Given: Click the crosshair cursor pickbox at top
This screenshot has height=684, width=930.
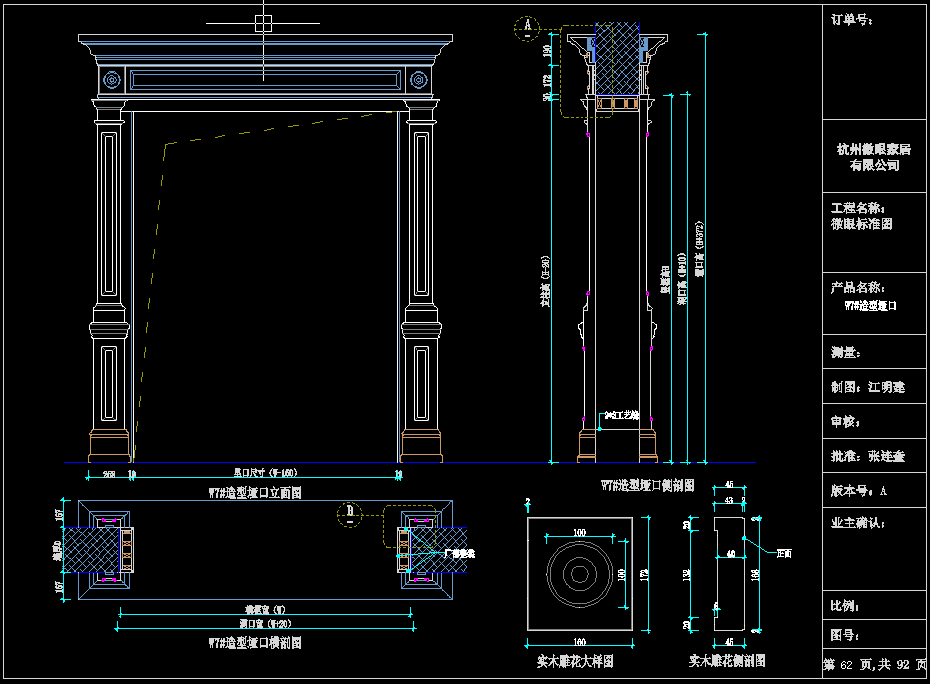Looking at the screenshot, I should coord(263,22).
